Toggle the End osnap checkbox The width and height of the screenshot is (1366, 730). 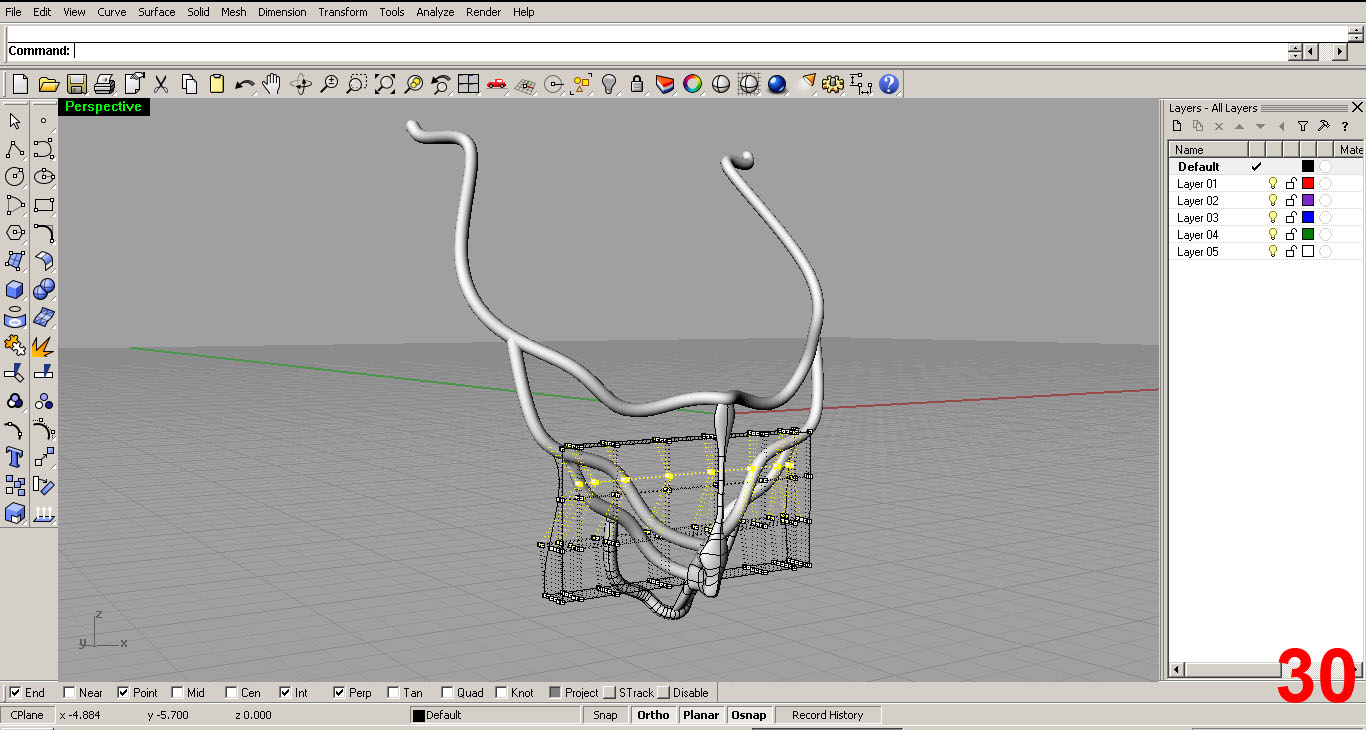[x=15, y=692]
